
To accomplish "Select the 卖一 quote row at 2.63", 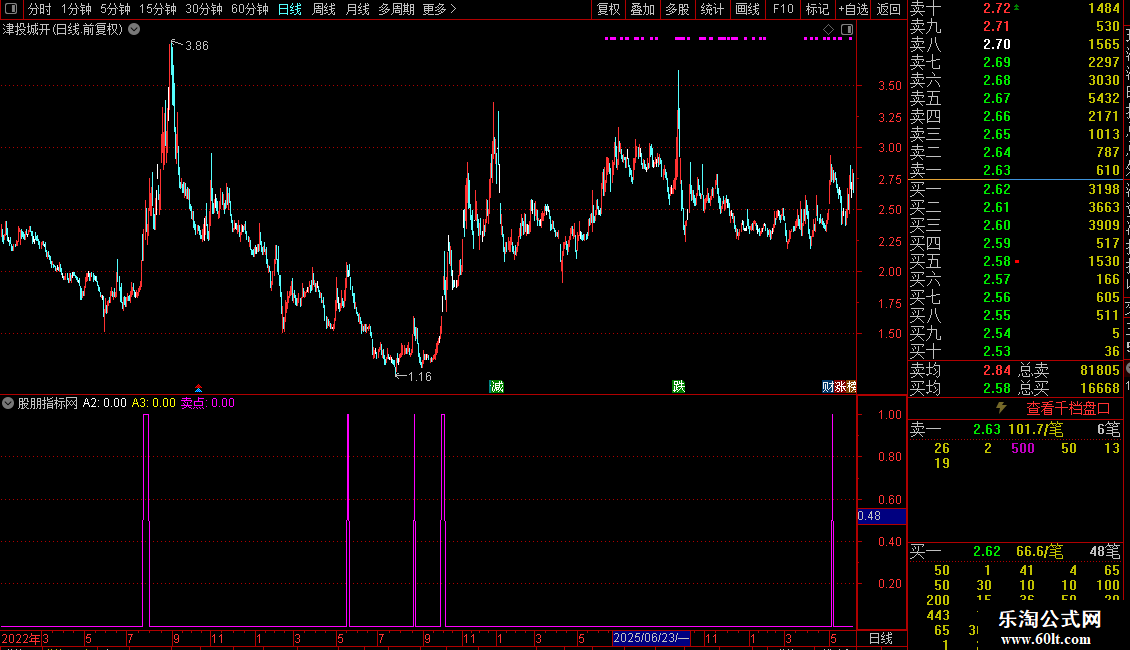I will click(1015, 170).
